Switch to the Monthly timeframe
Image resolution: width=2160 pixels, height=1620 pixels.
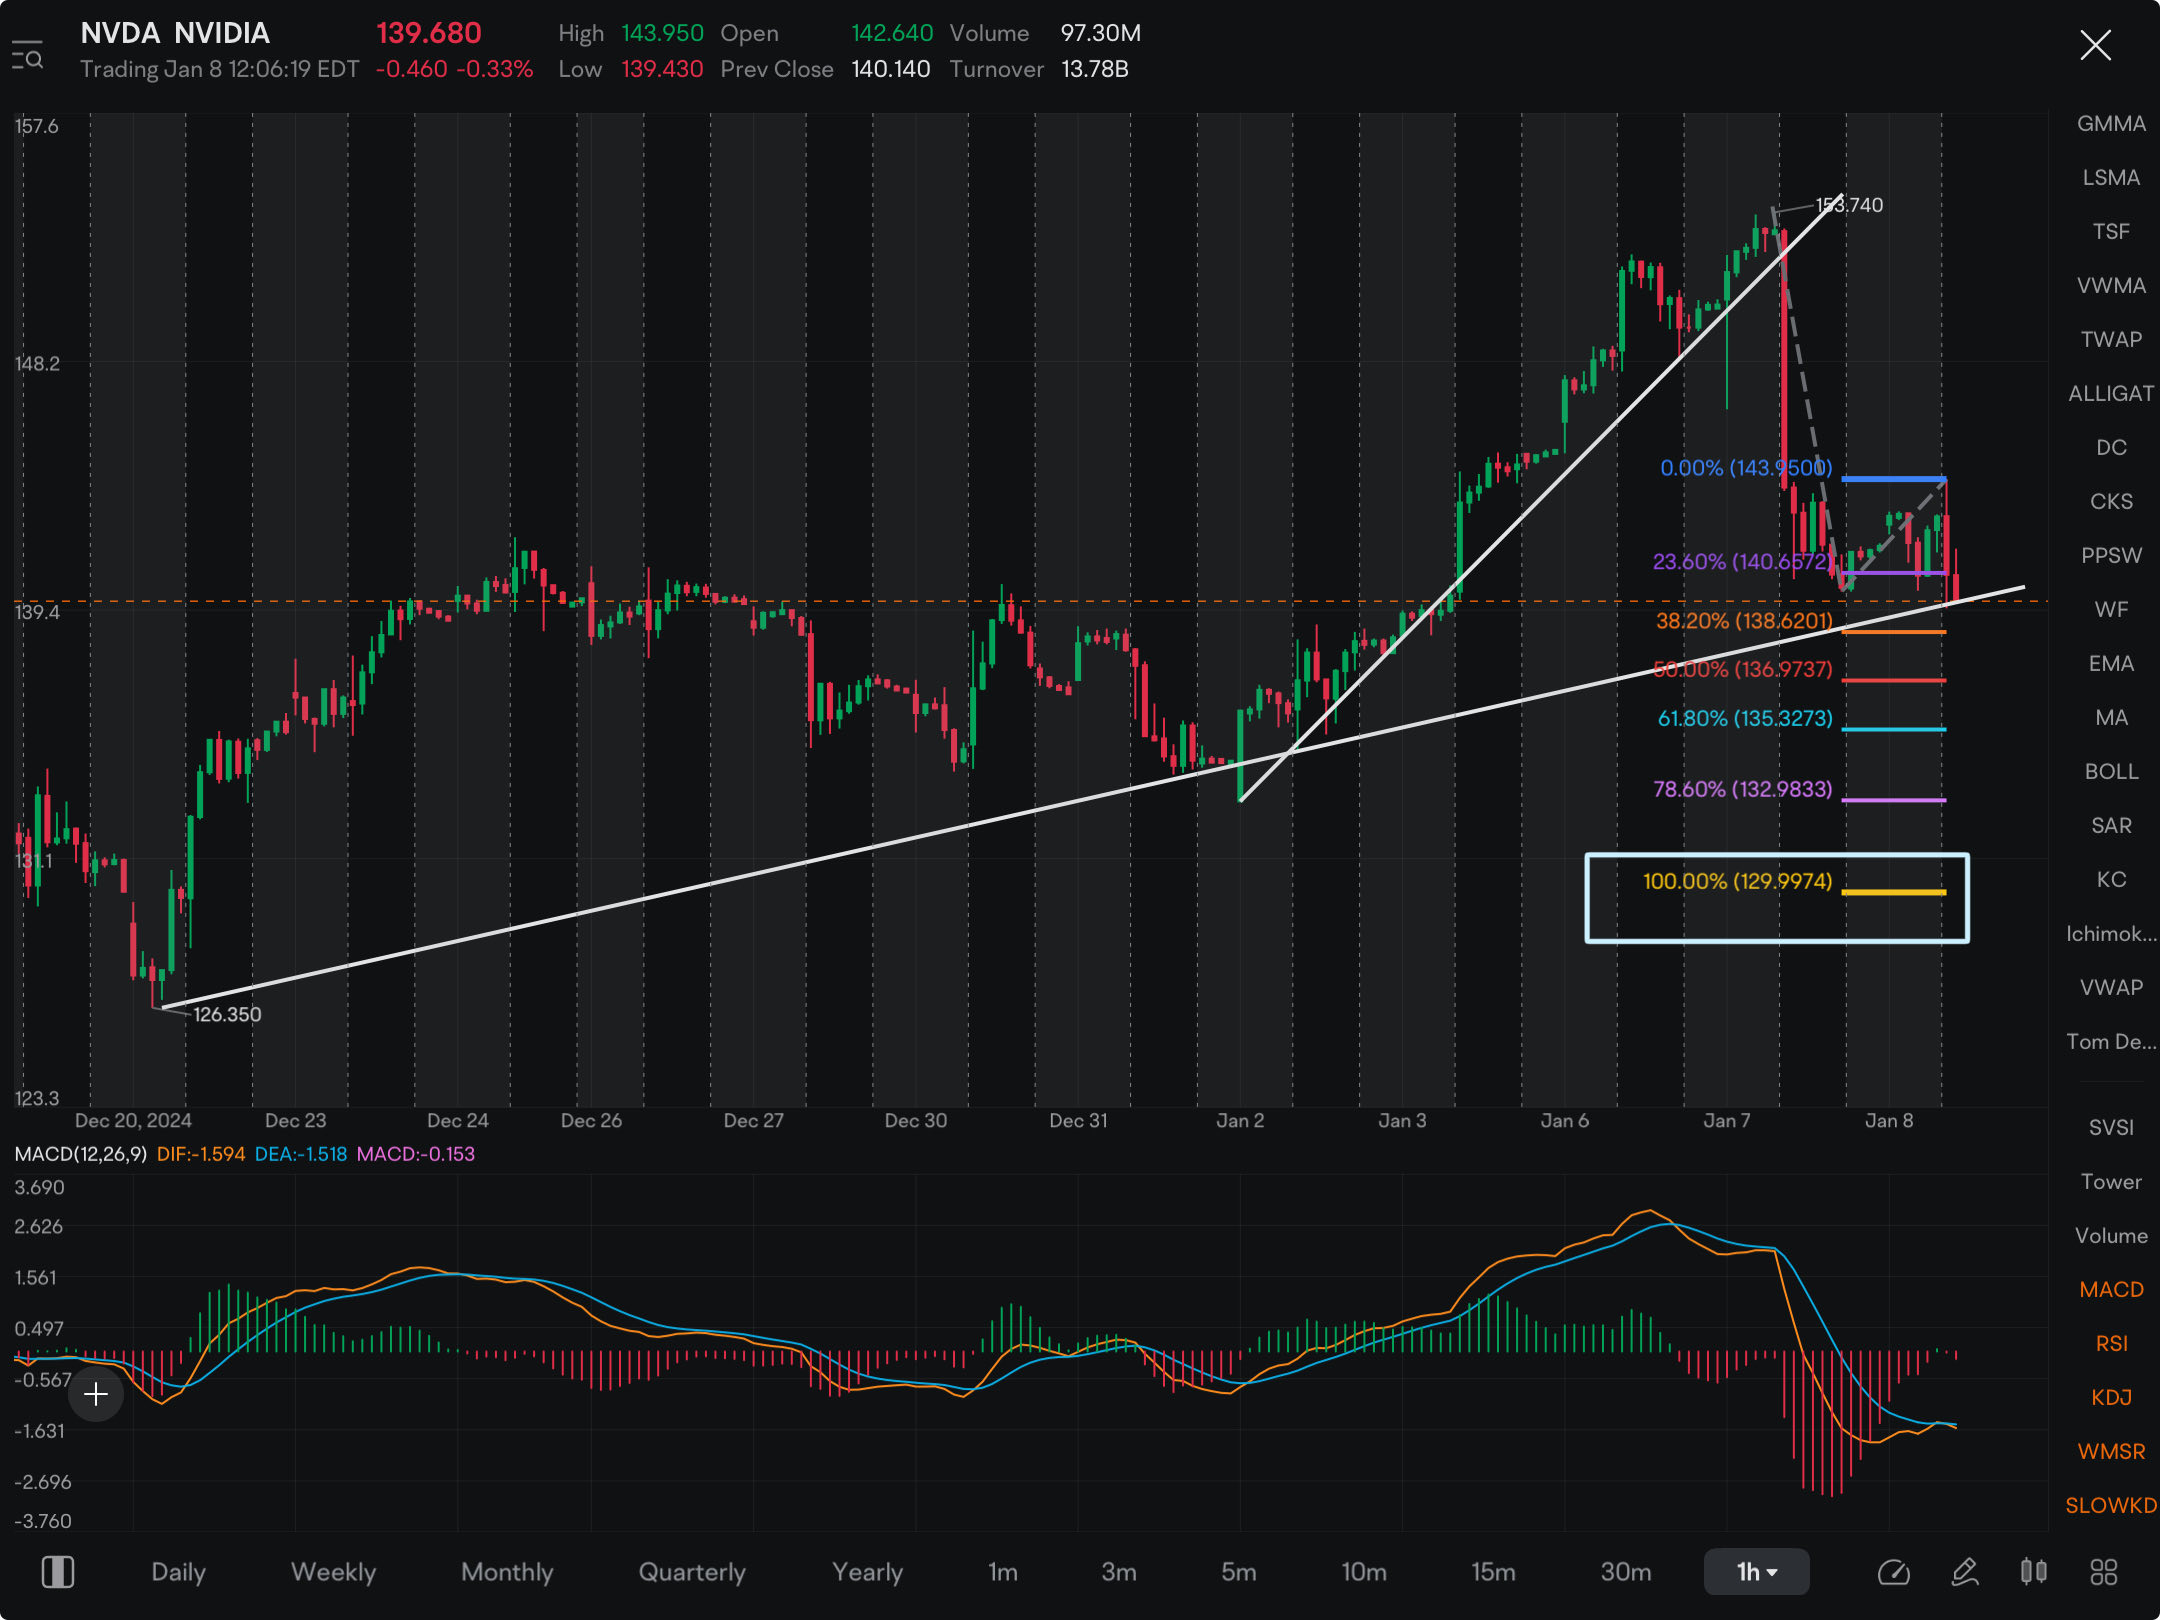coord(507,1572)
